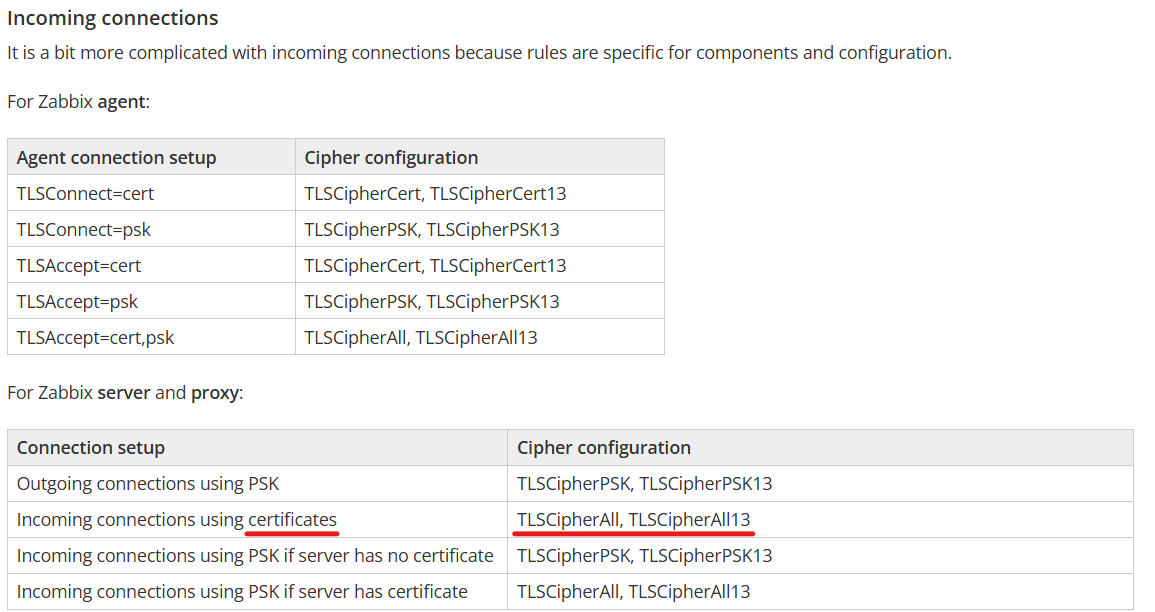Click 'Incoming connections using PSK if server has no certificate'
This screenshot has width=1155, height=612.
255,555
